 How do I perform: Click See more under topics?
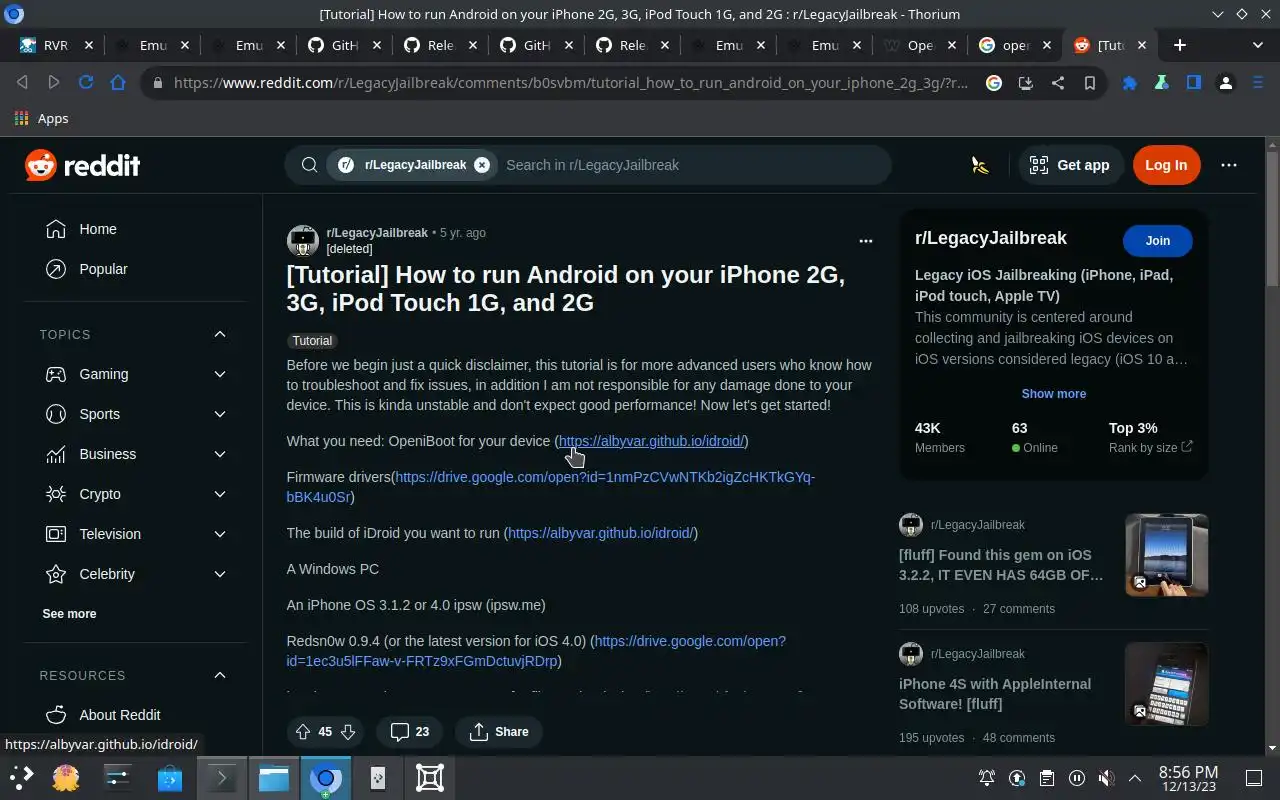tap(69, 614)
